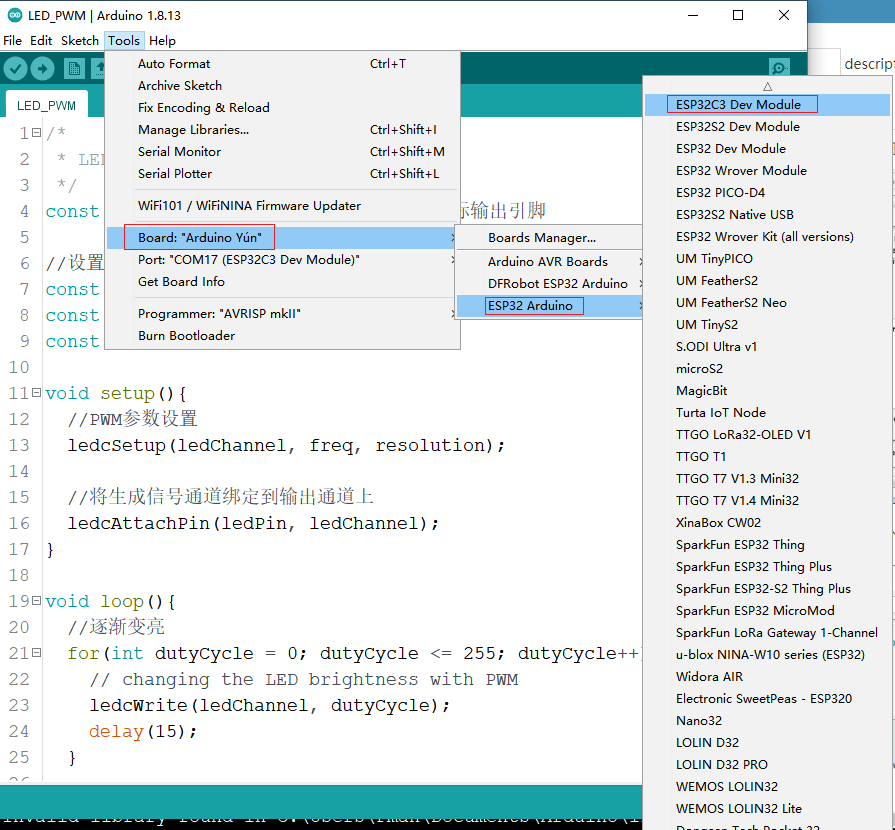Close the Tools menu via its title
The image size is (895, 830).
124,41
